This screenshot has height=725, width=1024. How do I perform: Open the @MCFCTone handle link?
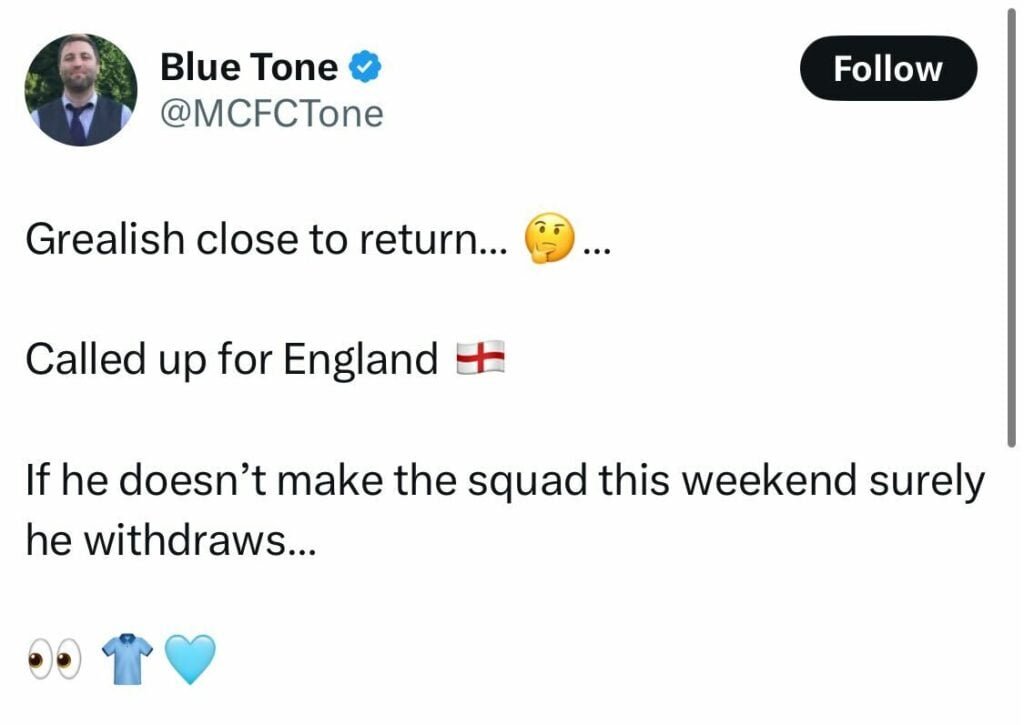pyautogui.click(x=271, y=114)
